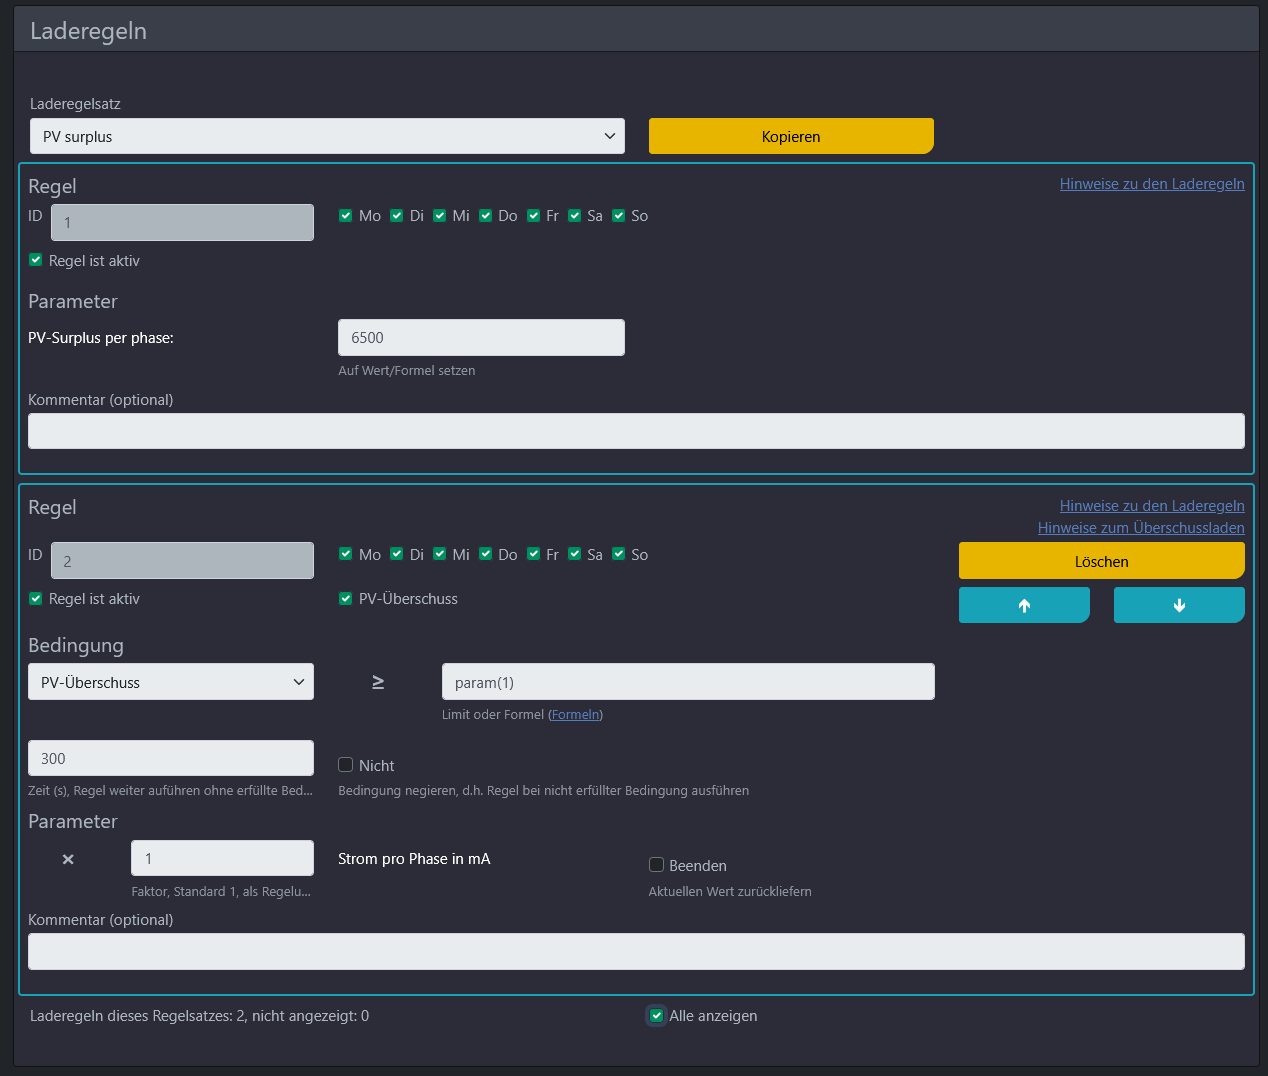Click the PV-Surplus per phase value field
Viewport: 1268px width, 1076px height.
(481, 338)
